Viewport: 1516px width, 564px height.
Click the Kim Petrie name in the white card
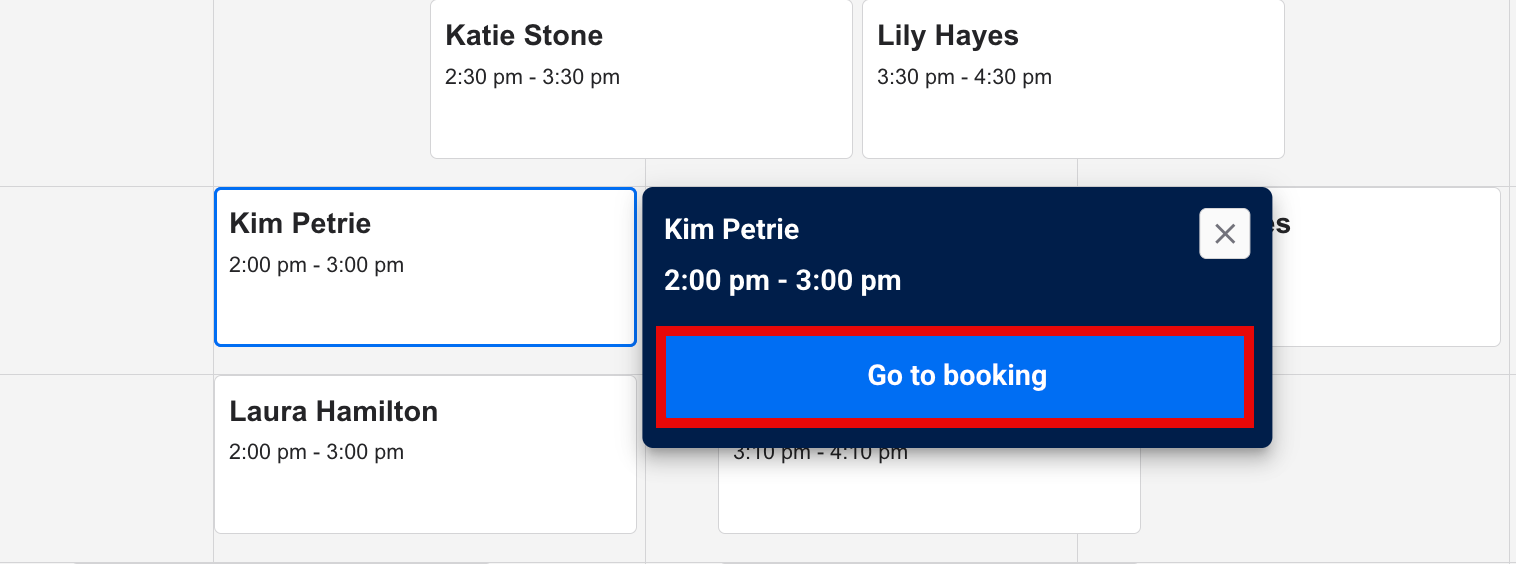300,223
